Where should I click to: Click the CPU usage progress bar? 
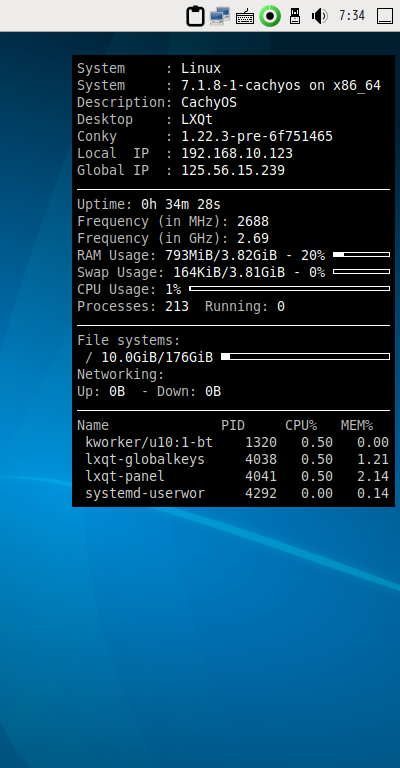[289, 289]
